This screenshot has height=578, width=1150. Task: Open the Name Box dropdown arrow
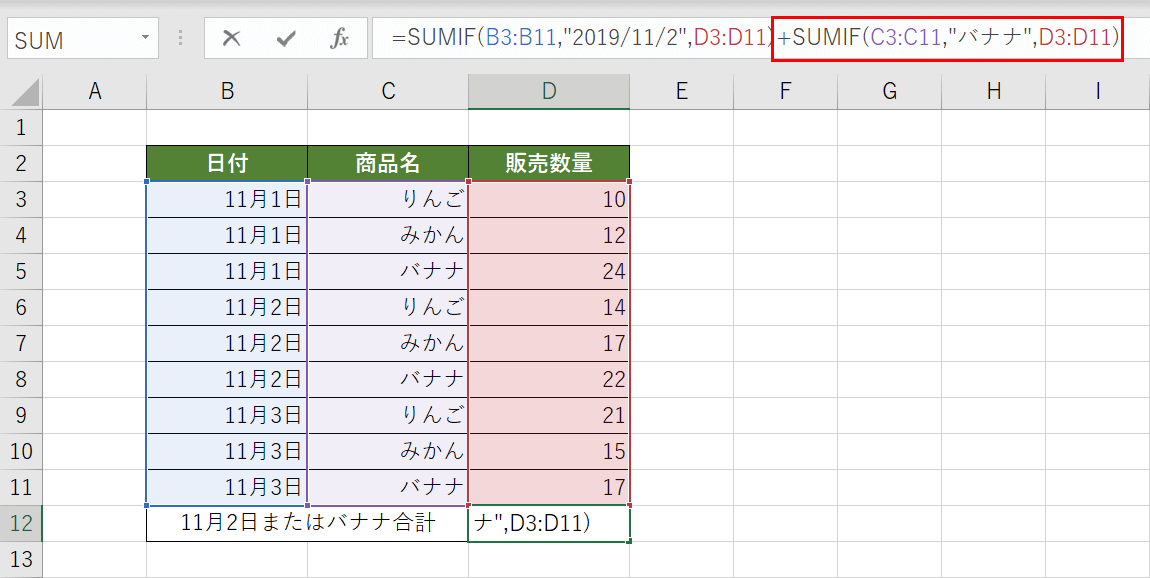[144, 38]
